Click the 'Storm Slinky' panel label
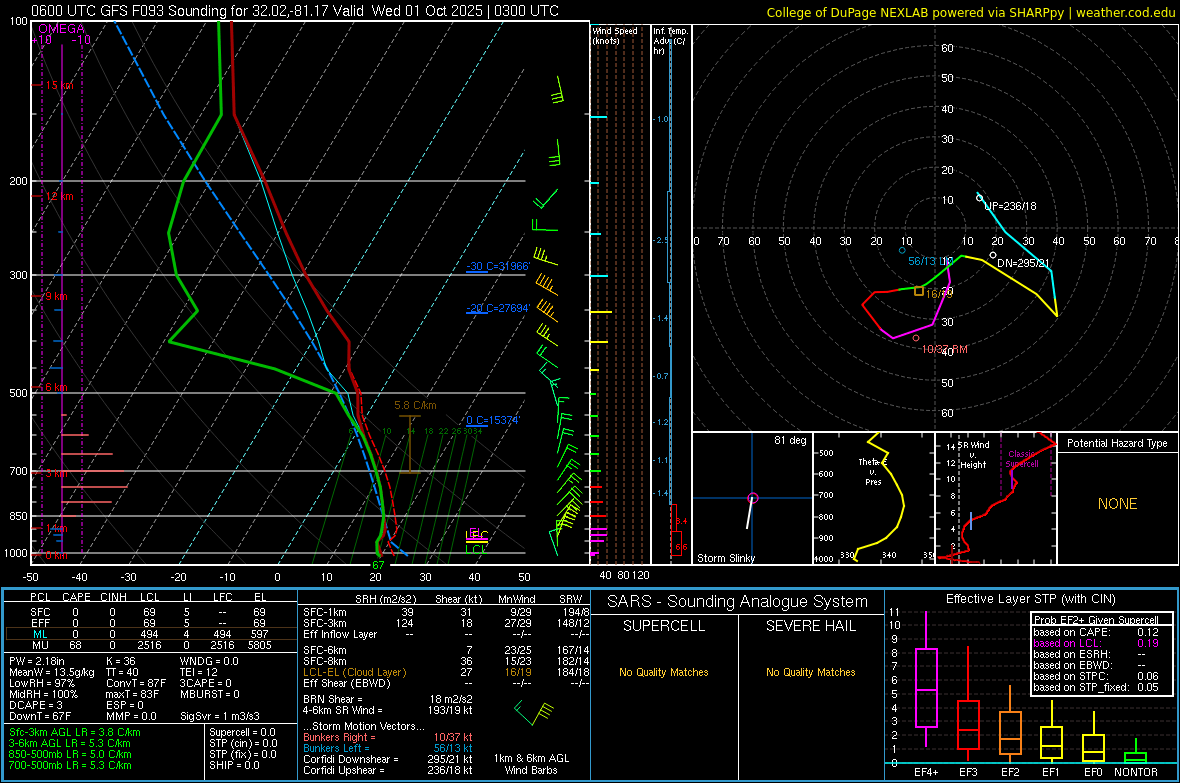Screen dimensions: 1180x783 click(x=725, y=558)
